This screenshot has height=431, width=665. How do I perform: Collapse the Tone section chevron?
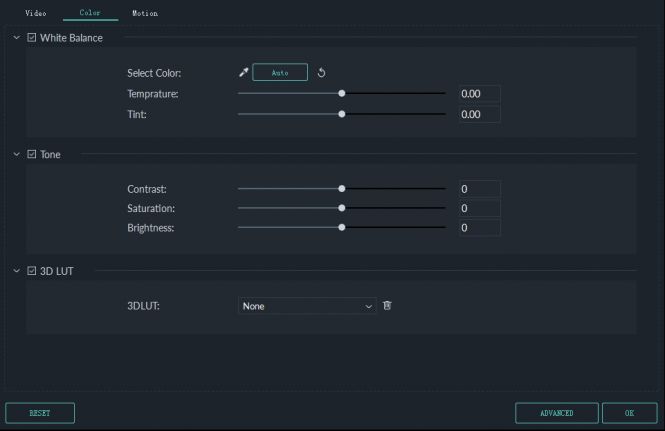[17, 154]
